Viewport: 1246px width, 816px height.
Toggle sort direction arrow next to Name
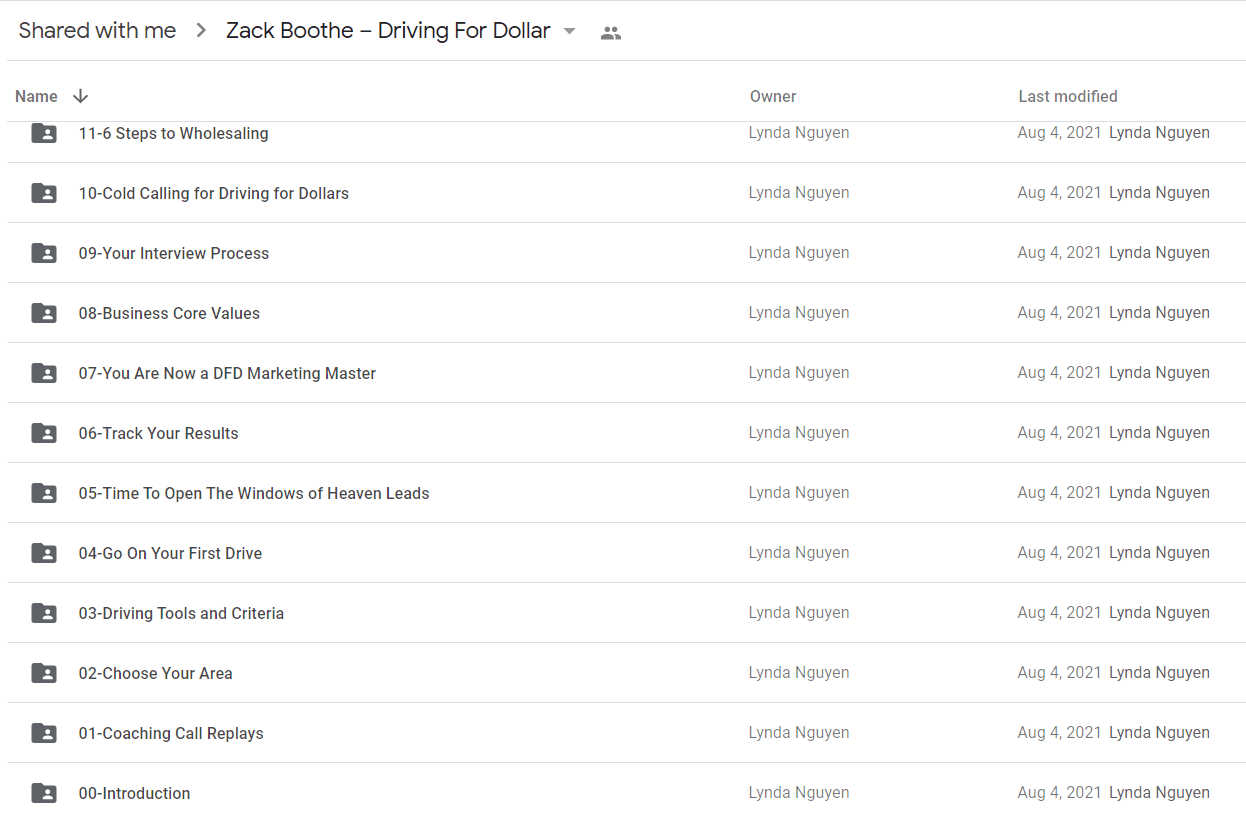pyautogui.click(x=81, y=96)
